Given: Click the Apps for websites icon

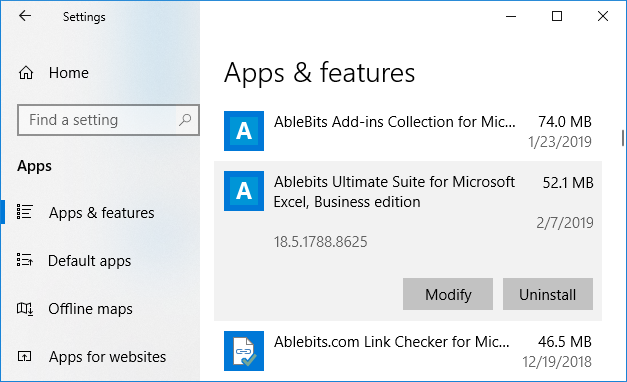Looking at the screenshot, I should click(24, 356).
